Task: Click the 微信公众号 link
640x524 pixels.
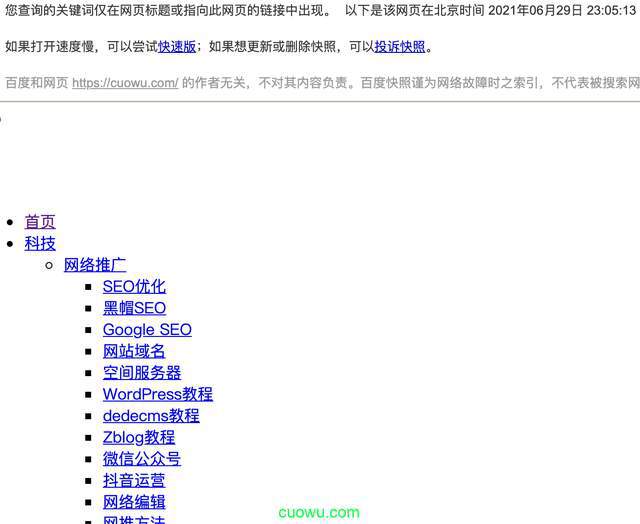Action: tap(142, 459)
